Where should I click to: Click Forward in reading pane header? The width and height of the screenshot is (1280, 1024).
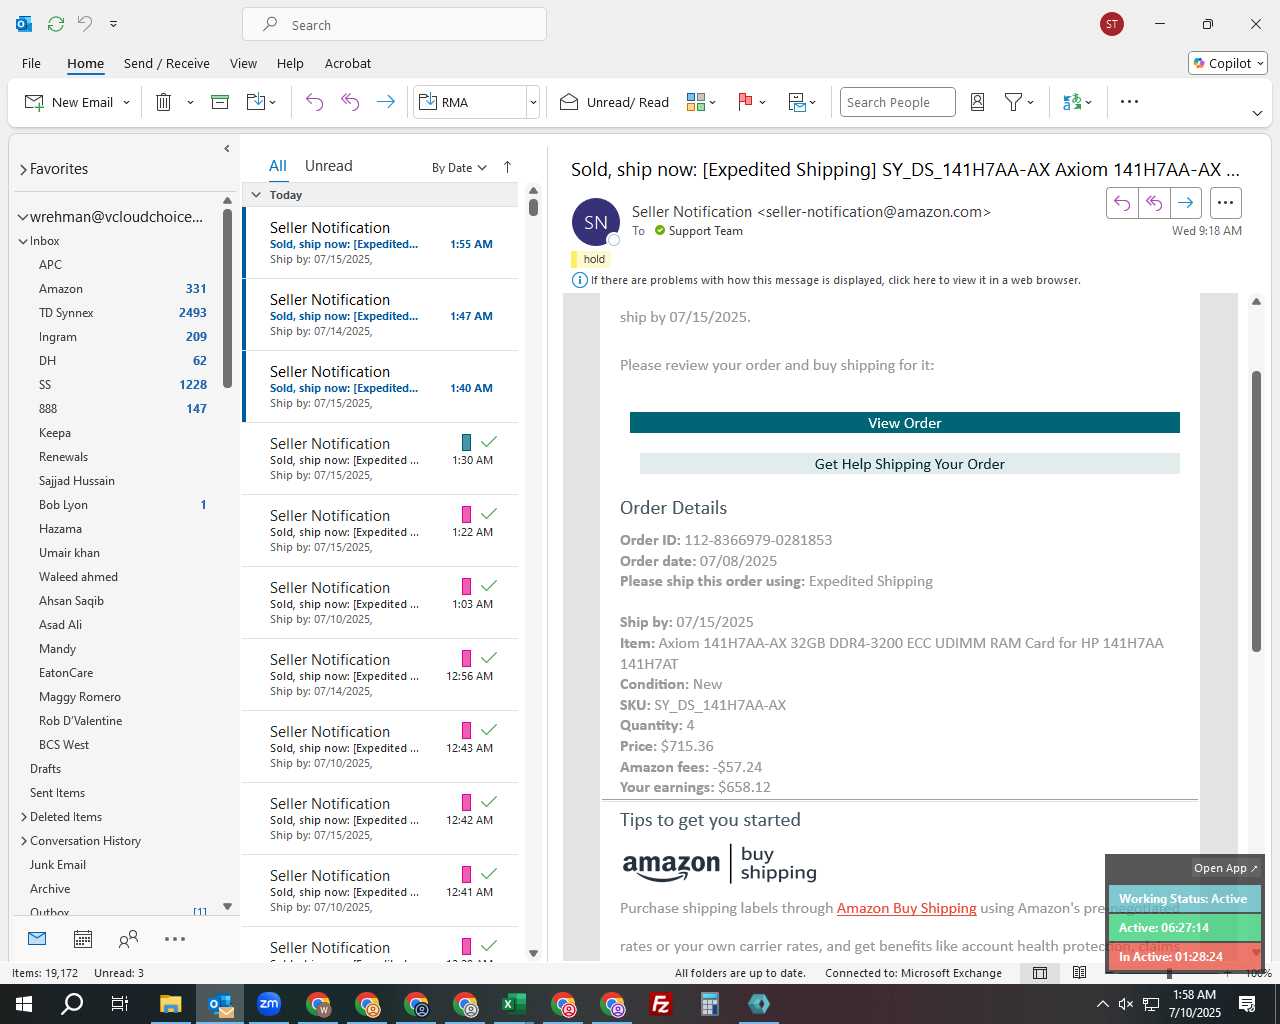coord(1186,203)
